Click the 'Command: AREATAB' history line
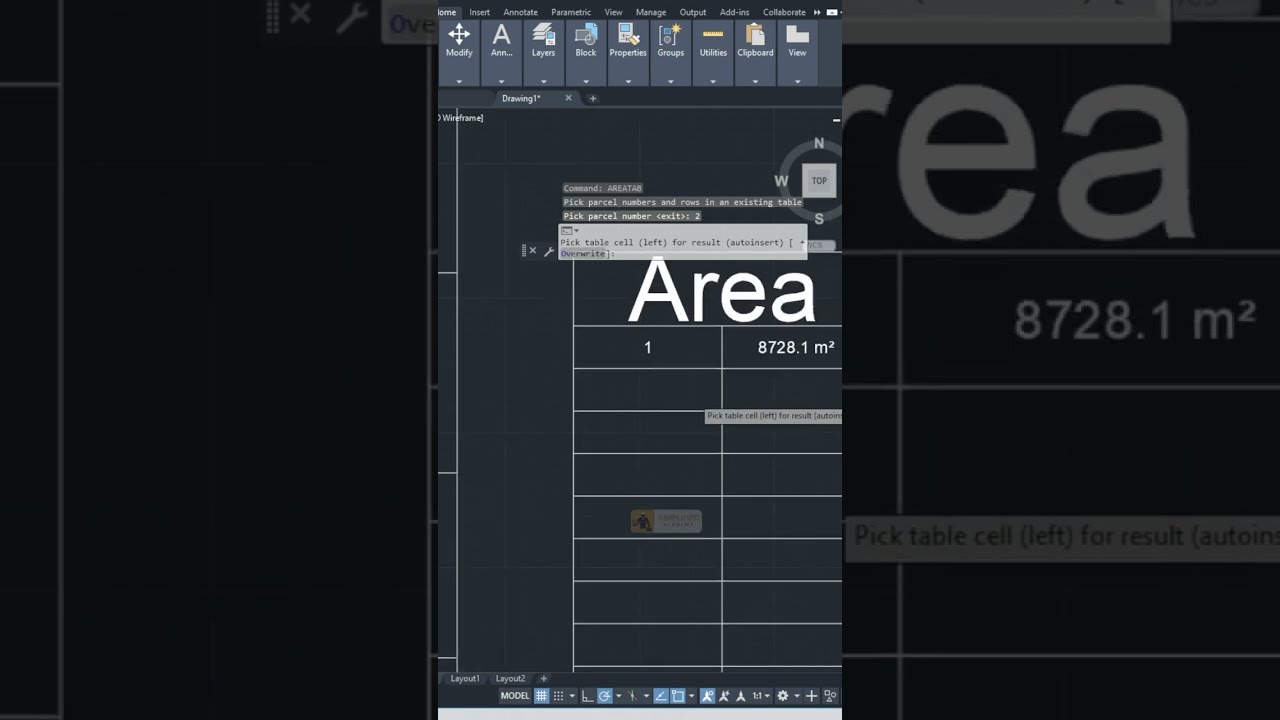Viewport: 1280px width, 720px height. 602,188
